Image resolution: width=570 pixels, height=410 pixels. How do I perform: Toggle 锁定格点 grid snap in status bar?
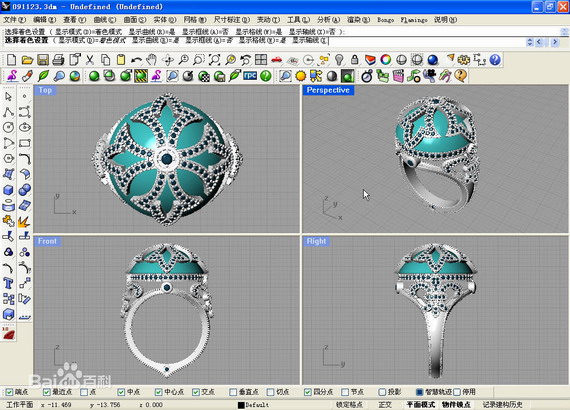pos(349,405)
